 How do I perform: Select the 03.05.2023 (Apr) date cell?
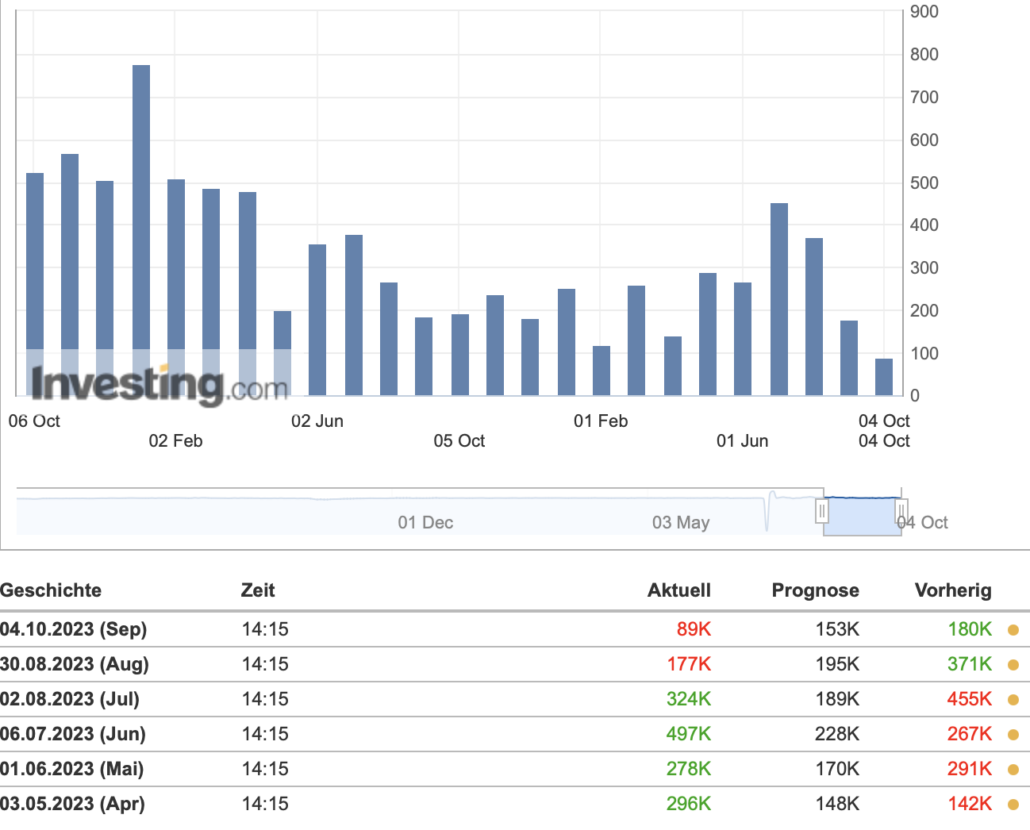click(72, 803)
